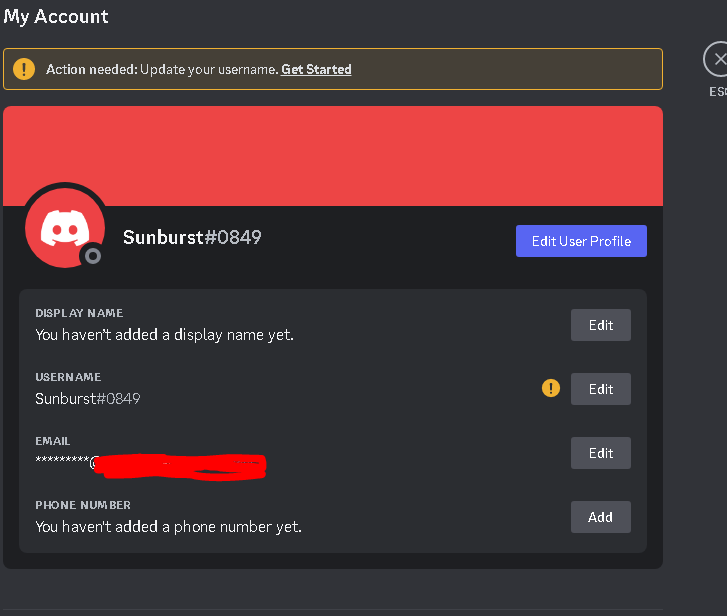Open the Get Started link
This screenshot has height=616, width=727.
pos(316,69)
